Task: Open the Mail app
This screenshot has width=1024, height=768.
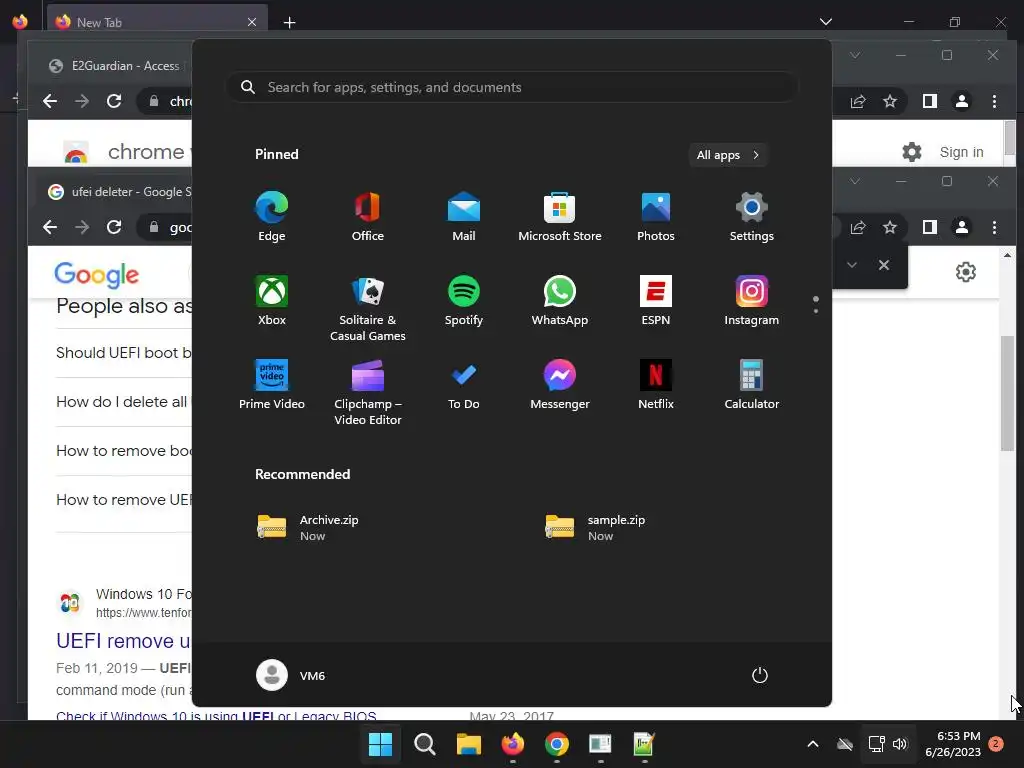Action: pyautogui.click(x=464, y=216)
